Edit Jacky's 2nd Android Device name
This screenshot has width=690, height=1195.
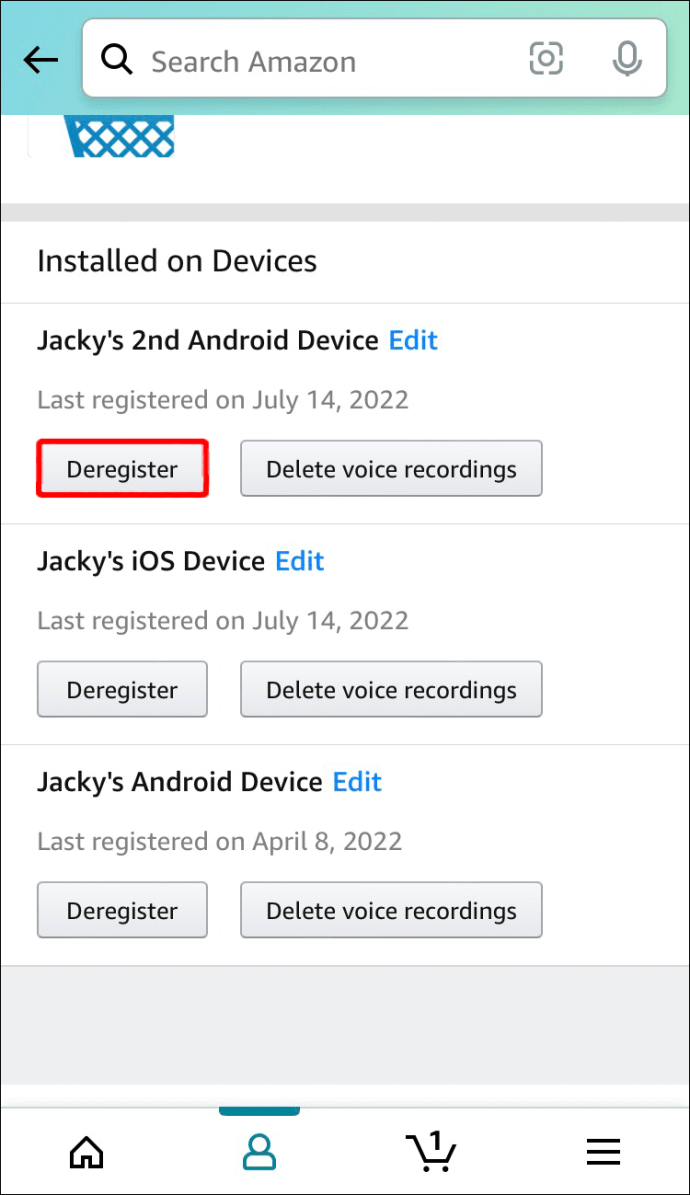(x=413, y=341)
